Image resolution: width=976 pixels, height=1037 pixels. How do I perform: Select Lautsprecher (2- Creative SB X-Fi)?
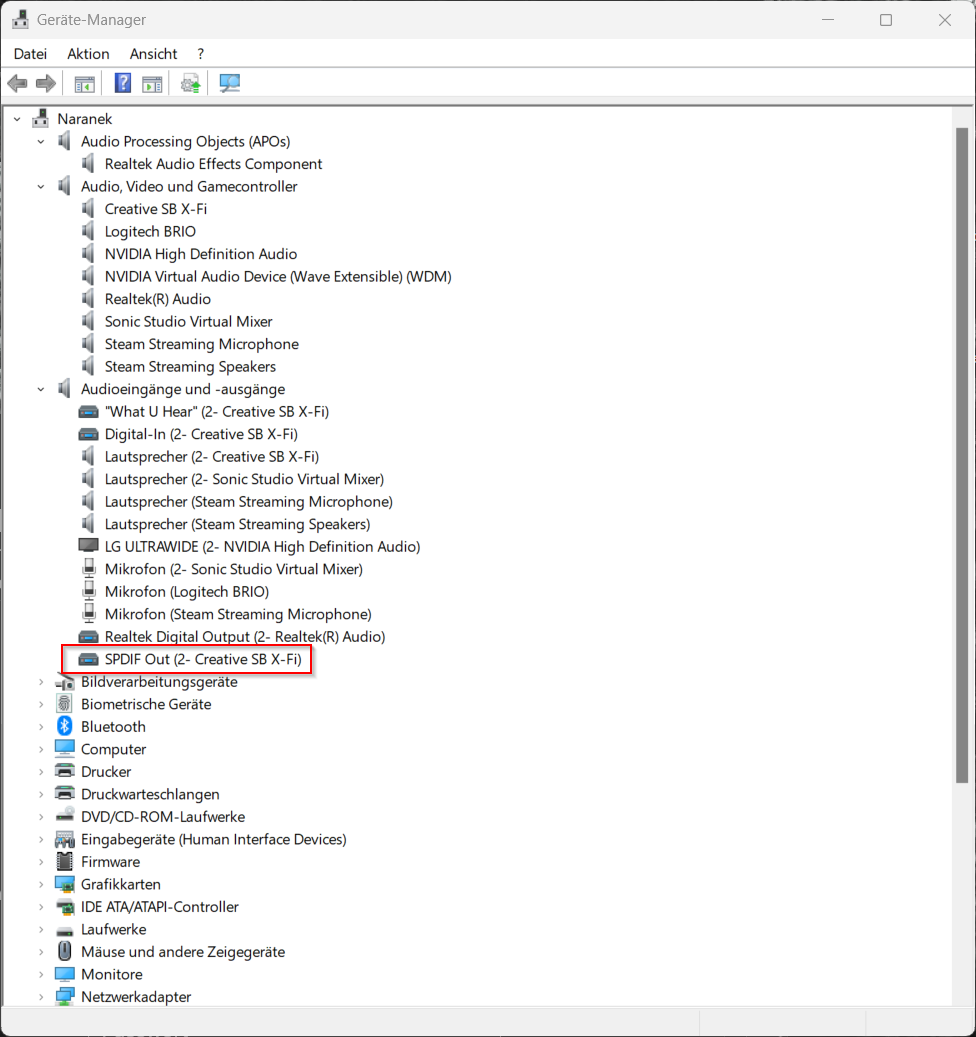212,456
